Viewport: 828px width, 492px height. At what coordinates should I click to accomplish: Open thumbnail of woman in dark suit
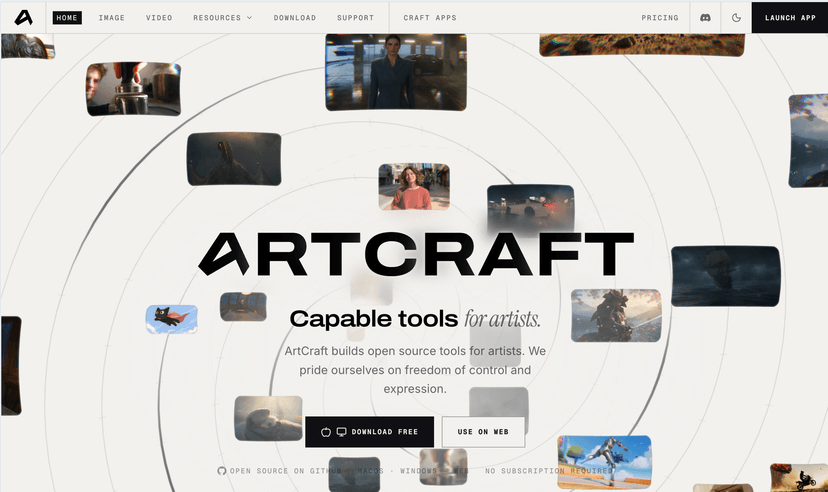pos(396,72)
